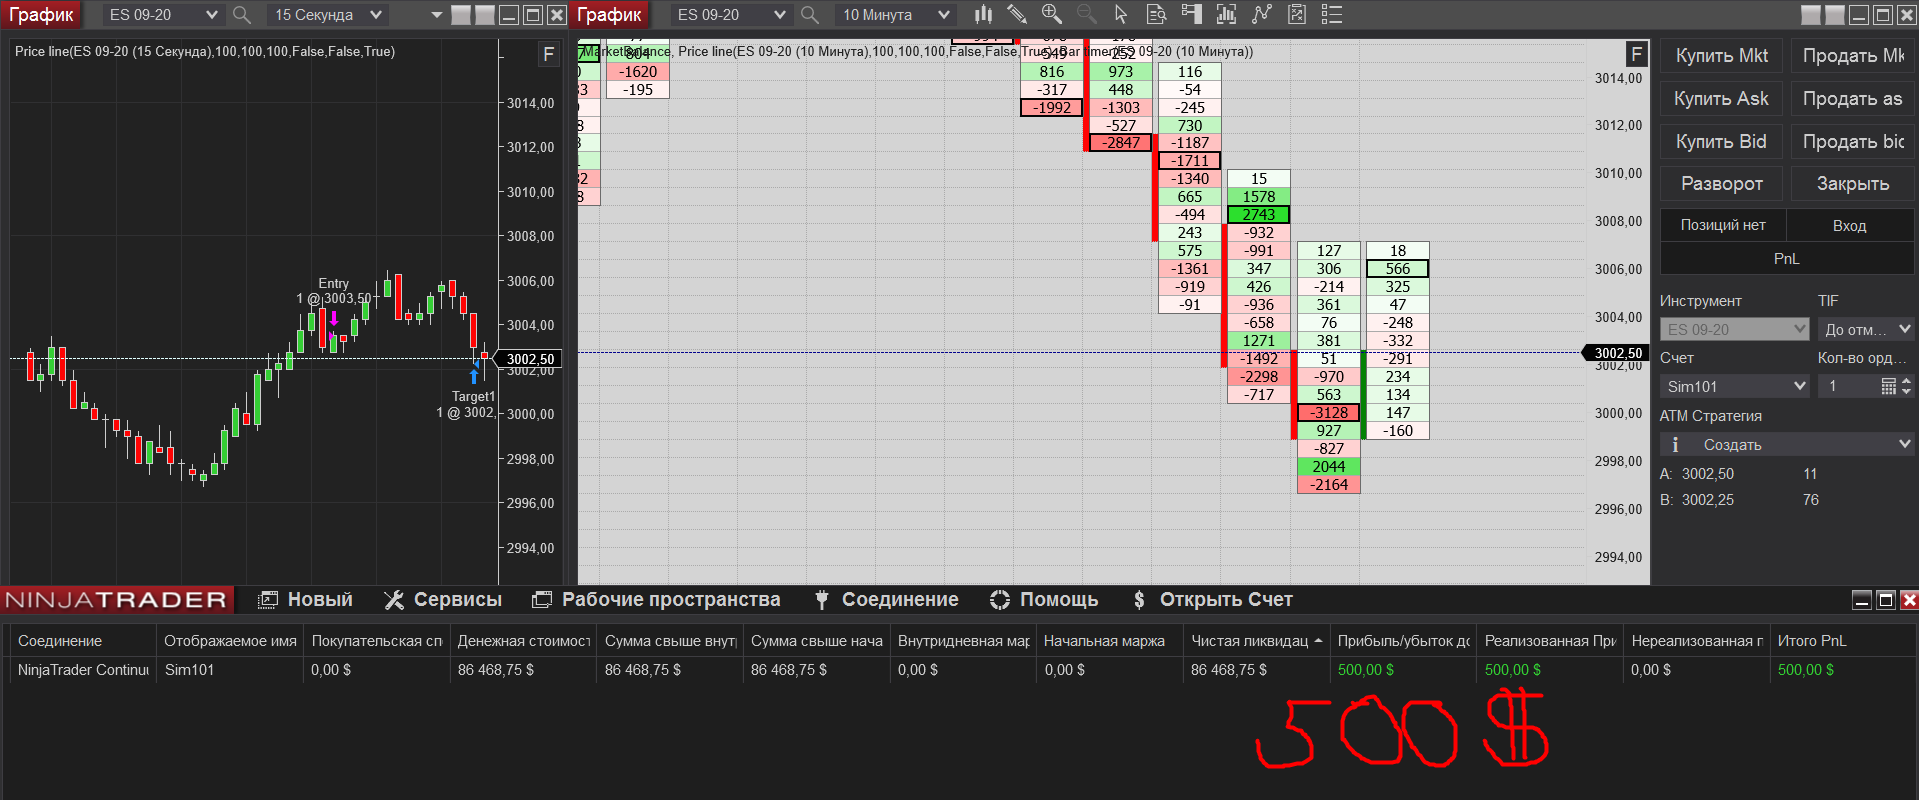Open the Соединение menu

[886, 600]
